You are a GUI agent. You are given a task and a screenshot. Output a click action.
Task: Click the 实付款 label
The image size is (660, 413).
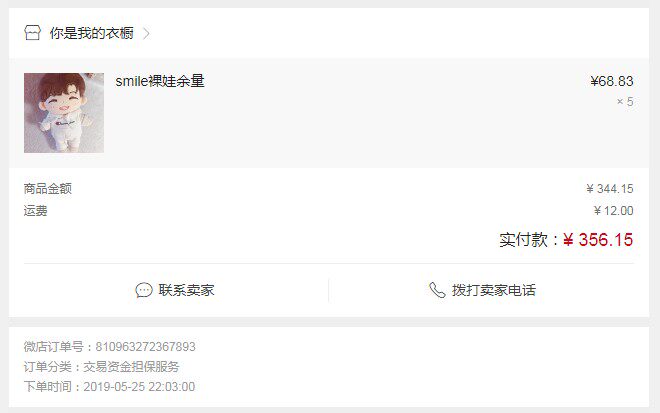pos(524,240)
